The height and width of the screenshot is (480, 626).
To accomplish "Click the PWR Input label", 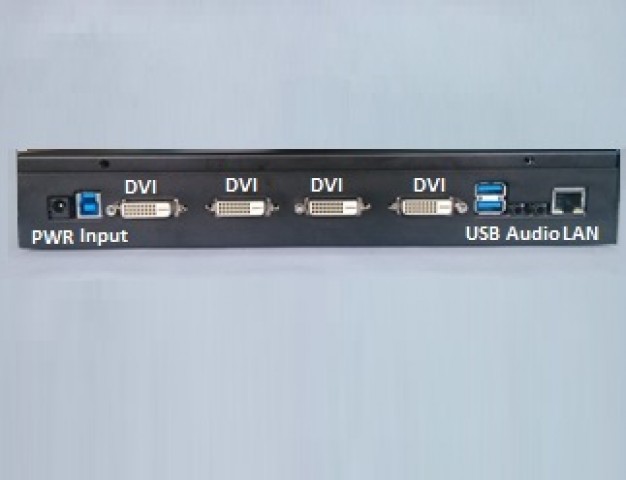I will tap(80, 236).
